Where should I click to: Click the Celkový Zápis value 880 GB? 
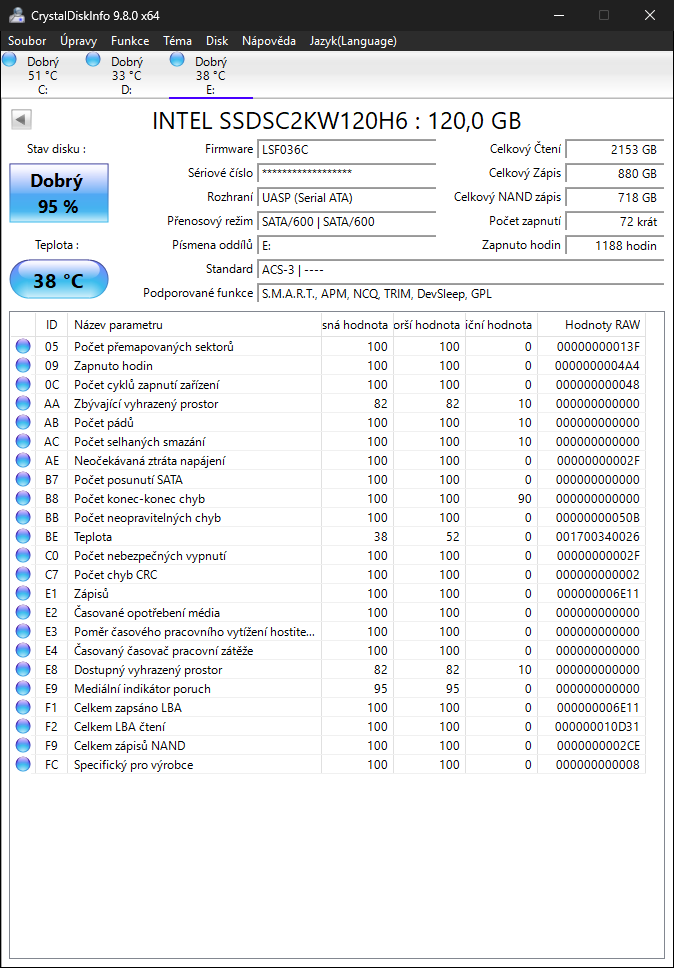click(x=615, y=173)
